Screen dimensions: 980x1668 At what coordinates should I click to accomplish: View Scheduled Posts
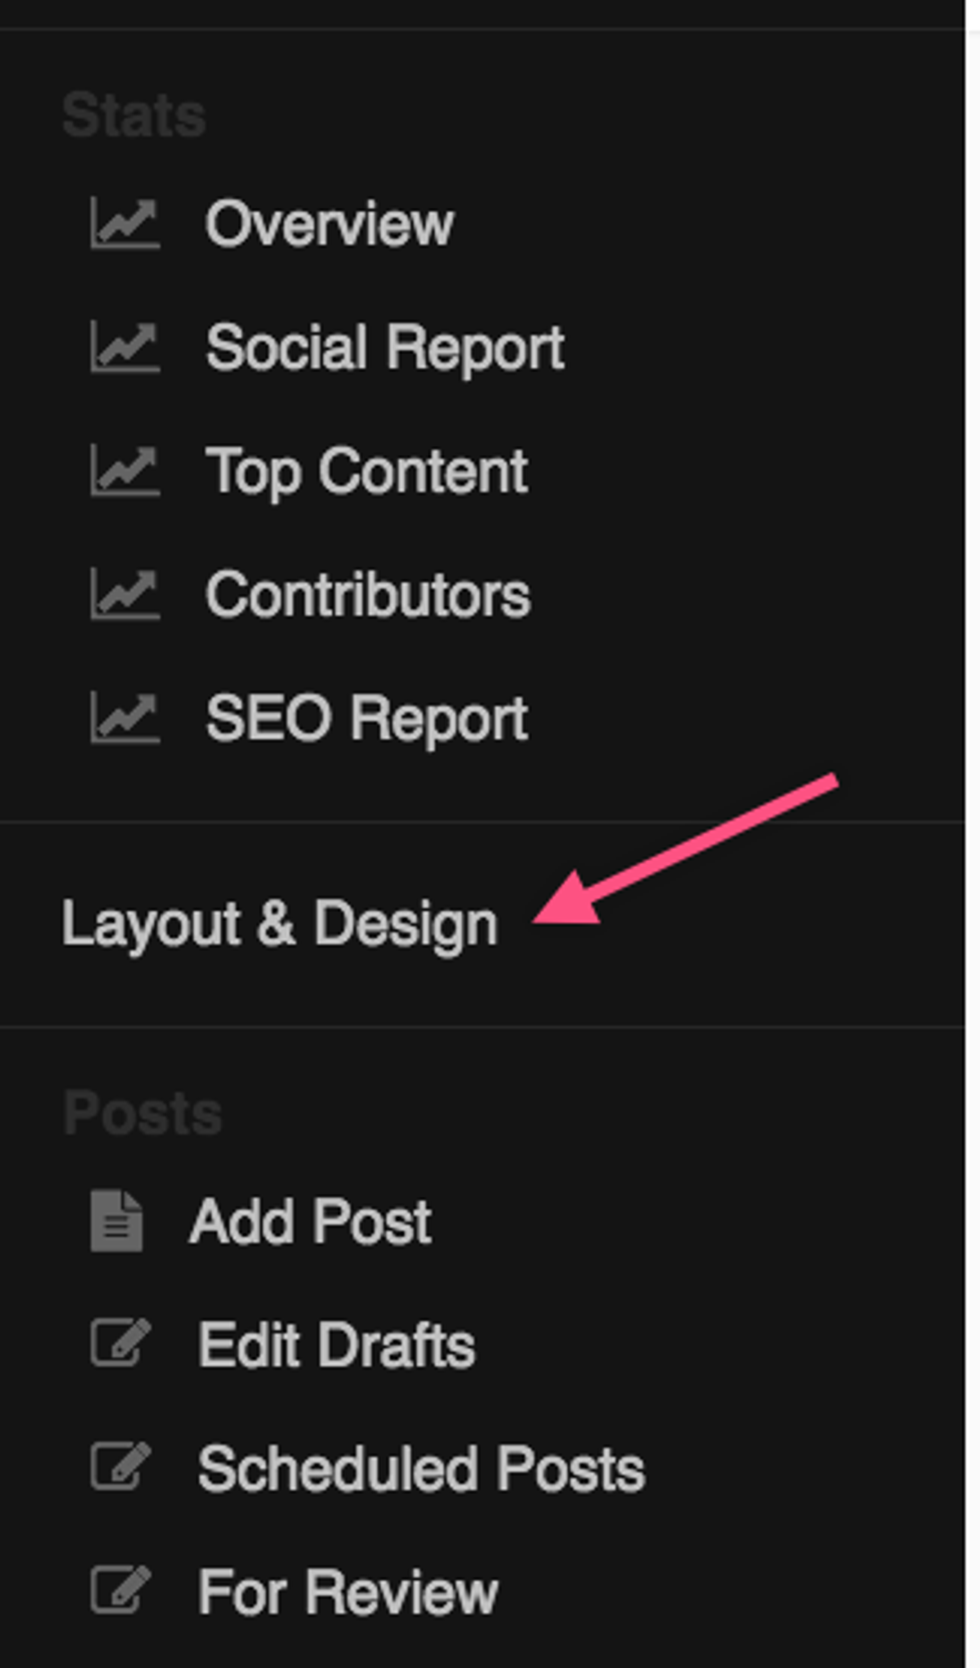[421, 1468]
